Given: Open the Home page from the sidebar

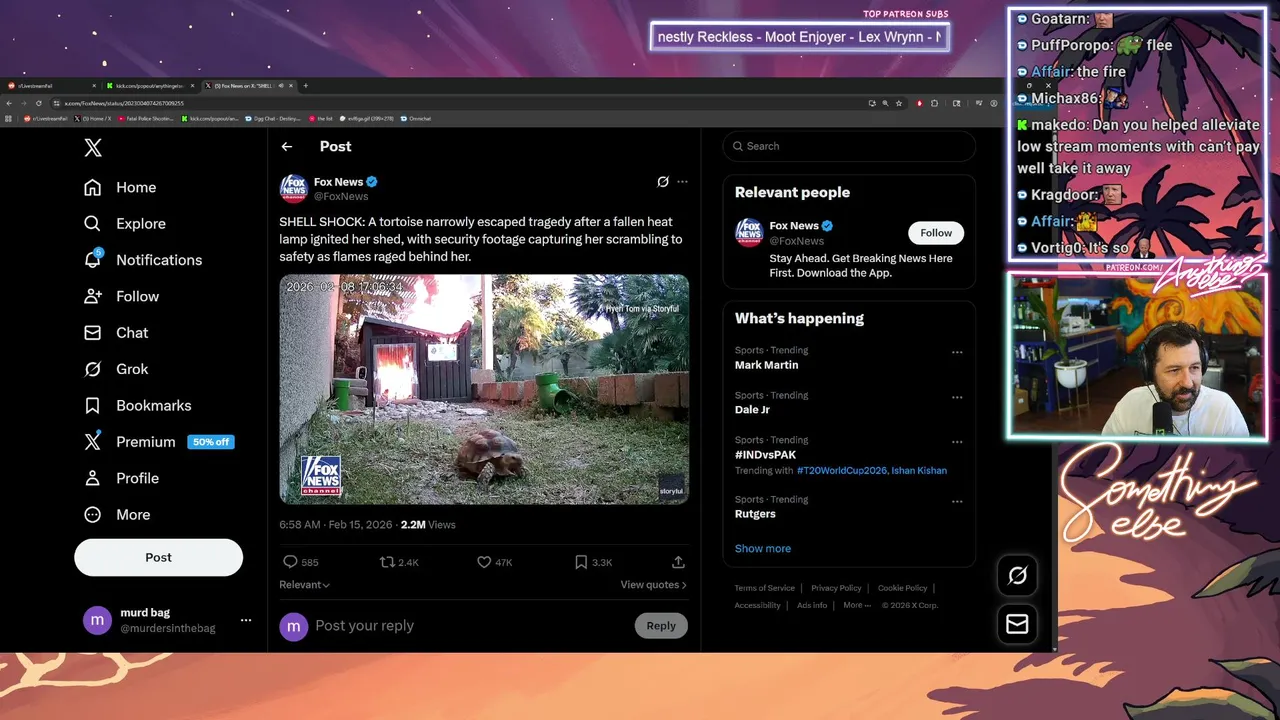Looking at the screenshot, I should [120, 187].
